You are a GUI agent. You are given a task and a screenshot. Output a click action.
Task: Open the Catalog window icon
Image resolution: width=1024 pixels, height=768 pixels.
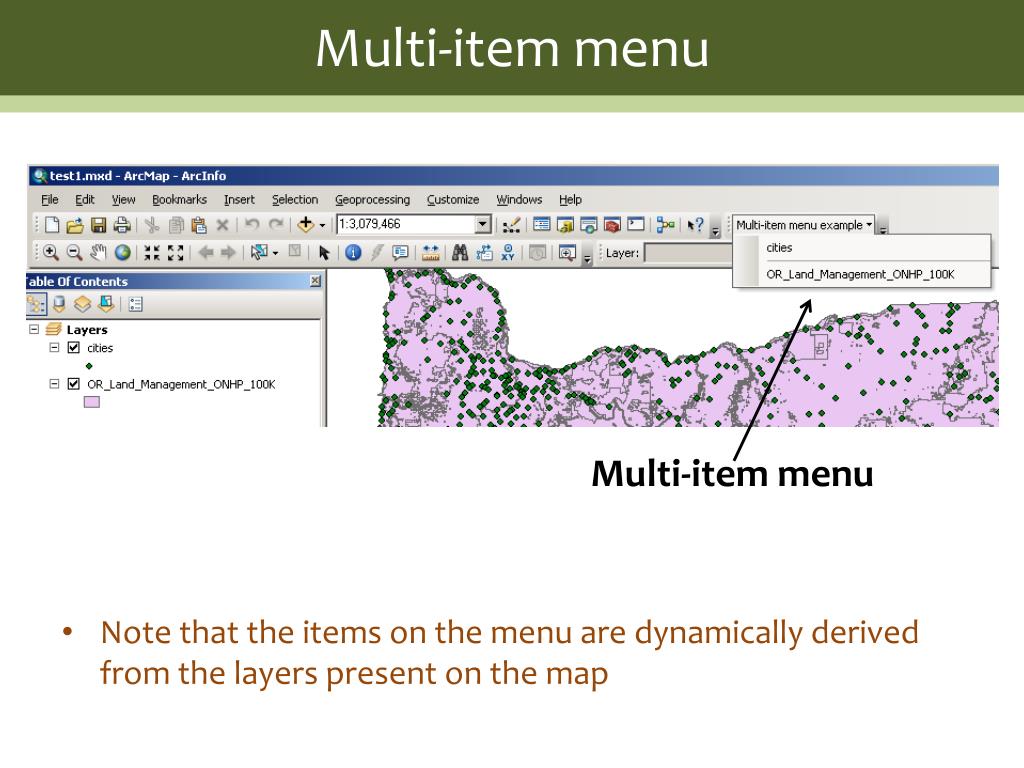click(x=565, y=225)
